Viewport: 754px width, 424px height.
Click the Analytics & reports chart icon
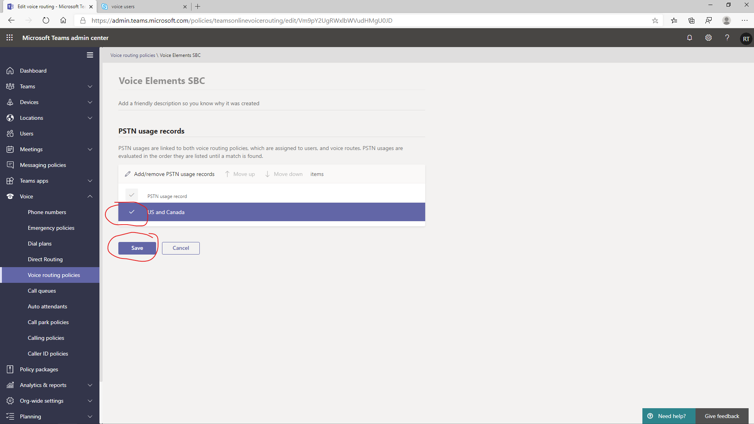coord(10,385)
